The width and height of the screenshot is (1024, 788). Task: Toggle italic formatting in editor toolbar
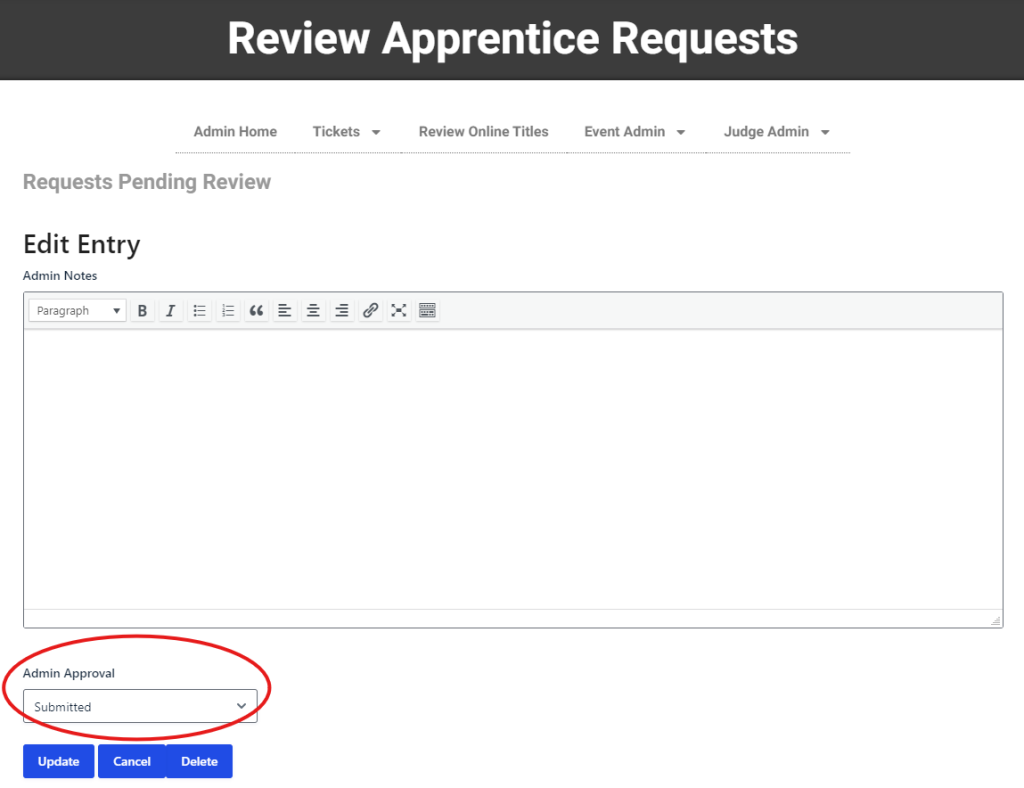(171, 311)
